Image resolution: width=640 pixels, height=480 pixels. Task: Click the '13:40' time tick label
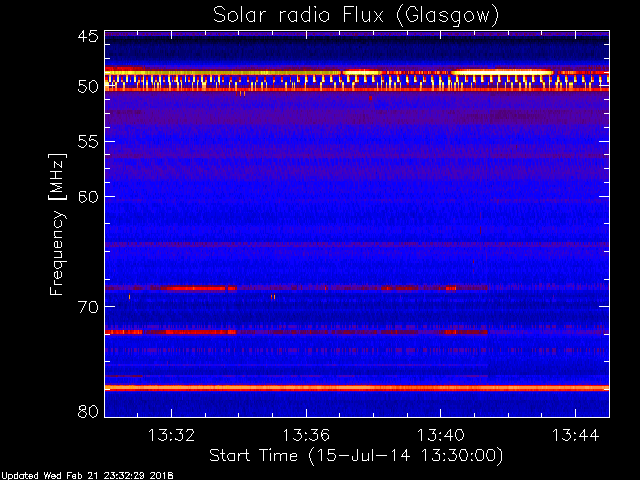coord(441,435)
